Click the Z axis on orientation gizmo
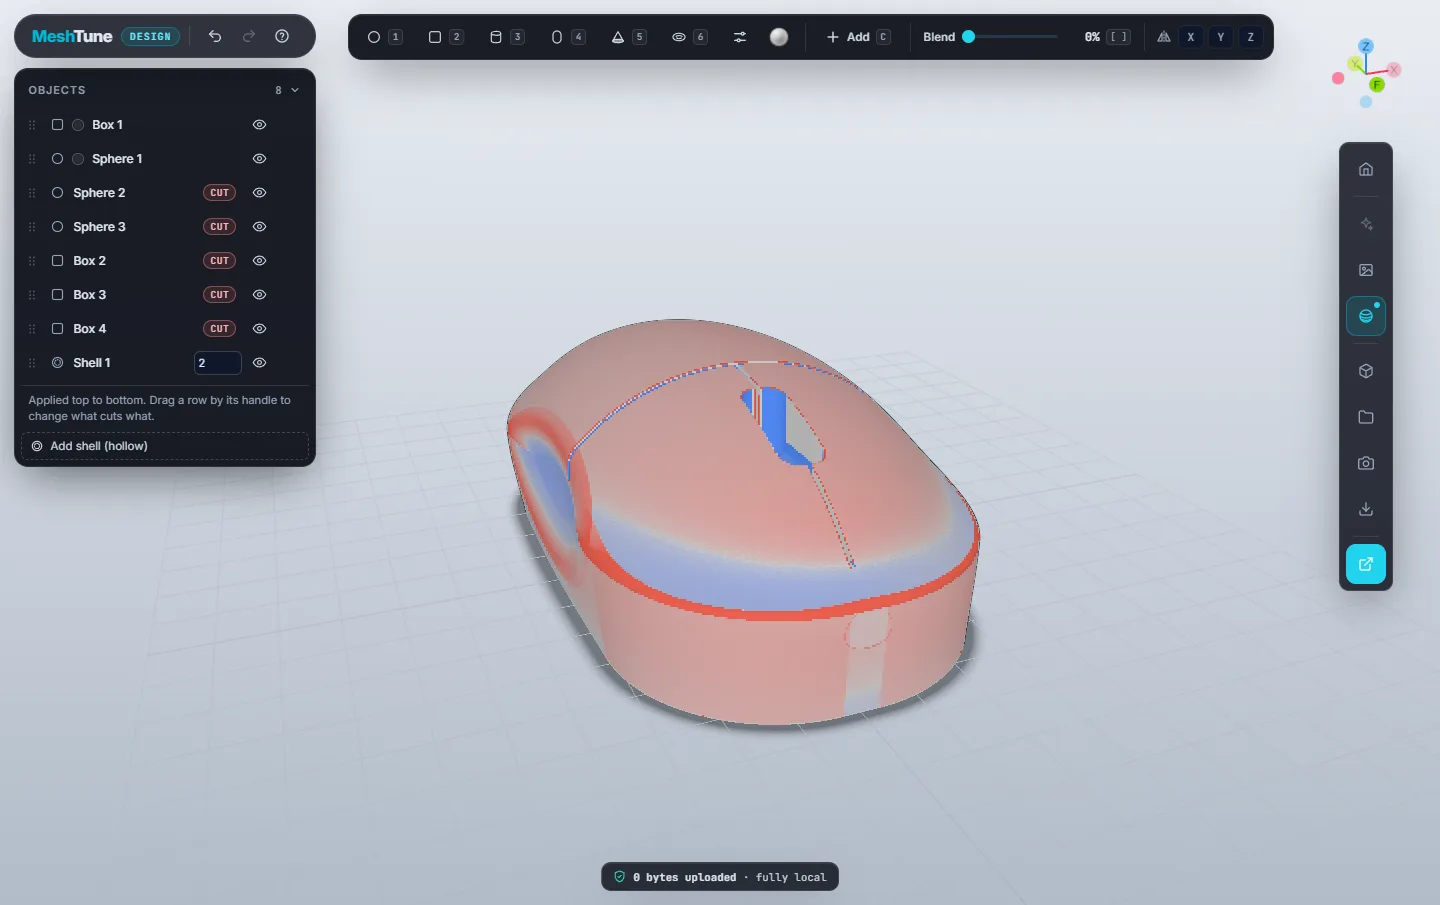Viewport: 1440px width, 905px height. 1366,46
